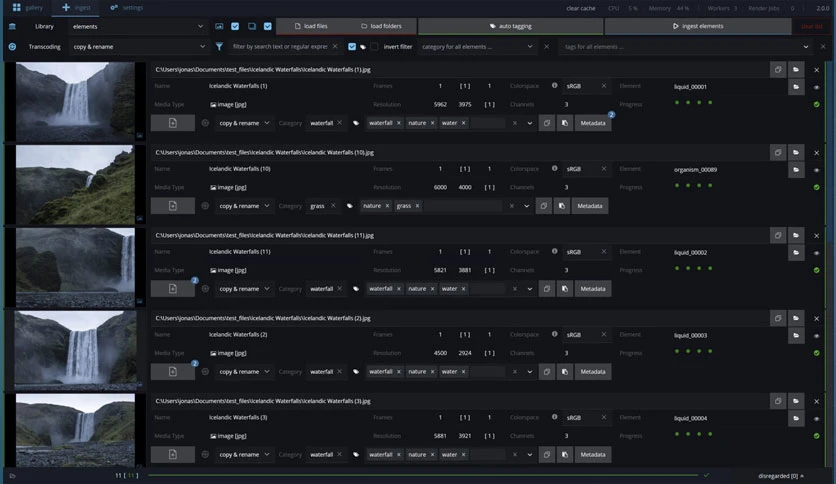Toggle eye visibility for liquid_00003 element
This screenshot has height=484, width=836.
[x=816, y=336]
